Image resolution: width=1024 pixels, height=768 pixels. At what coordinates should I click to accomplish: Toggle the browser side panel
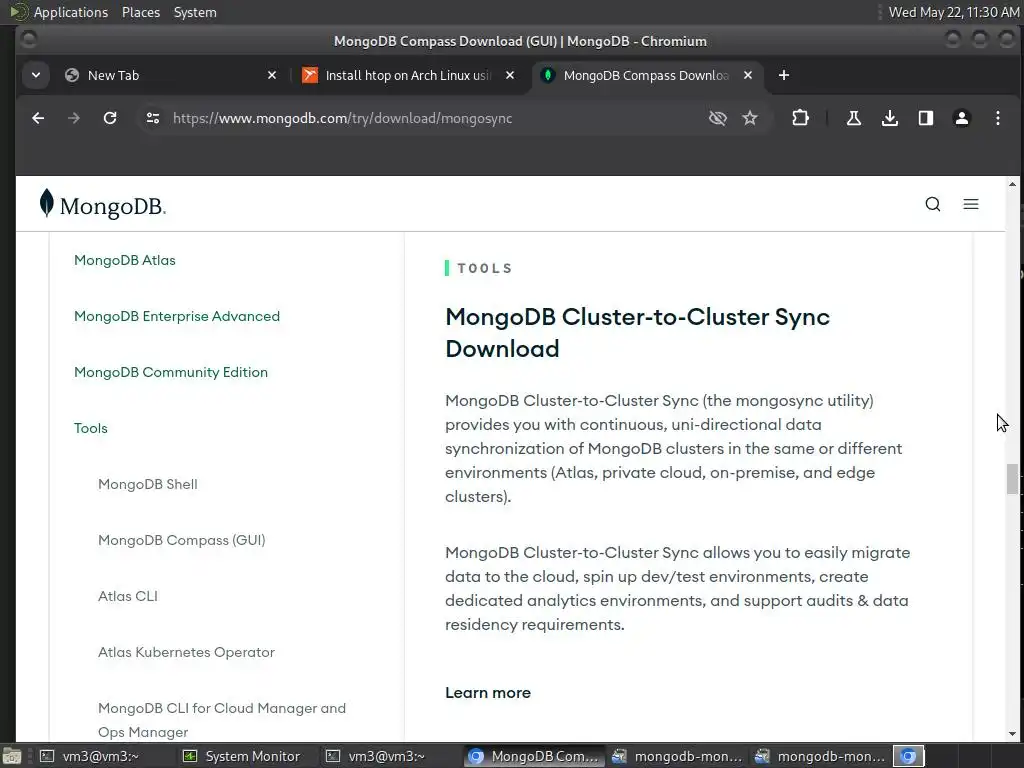[x=925, y=118]
